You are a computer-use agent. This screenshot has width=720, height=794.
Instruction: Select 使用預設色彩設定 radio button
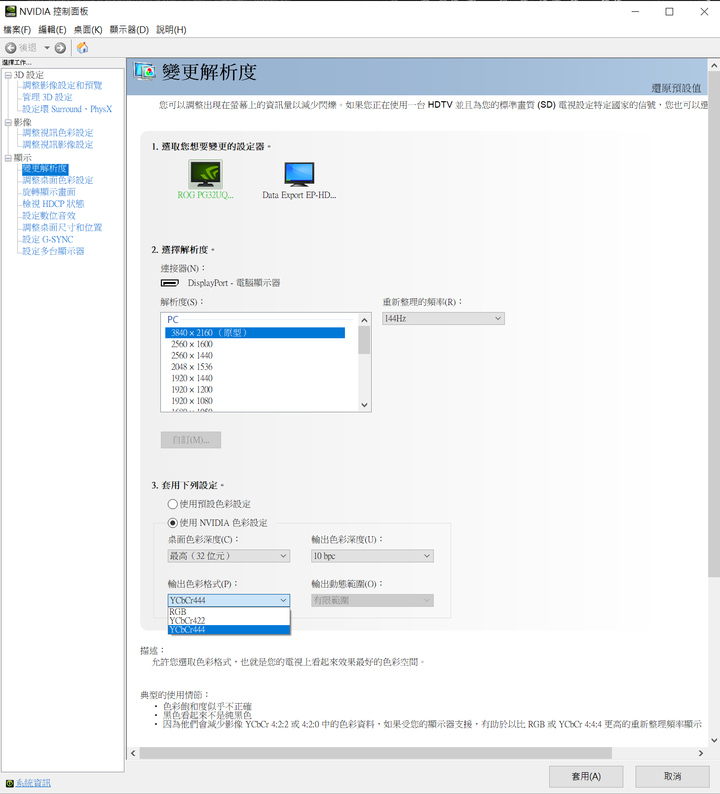pyautogui.click(x=173, y=504)
